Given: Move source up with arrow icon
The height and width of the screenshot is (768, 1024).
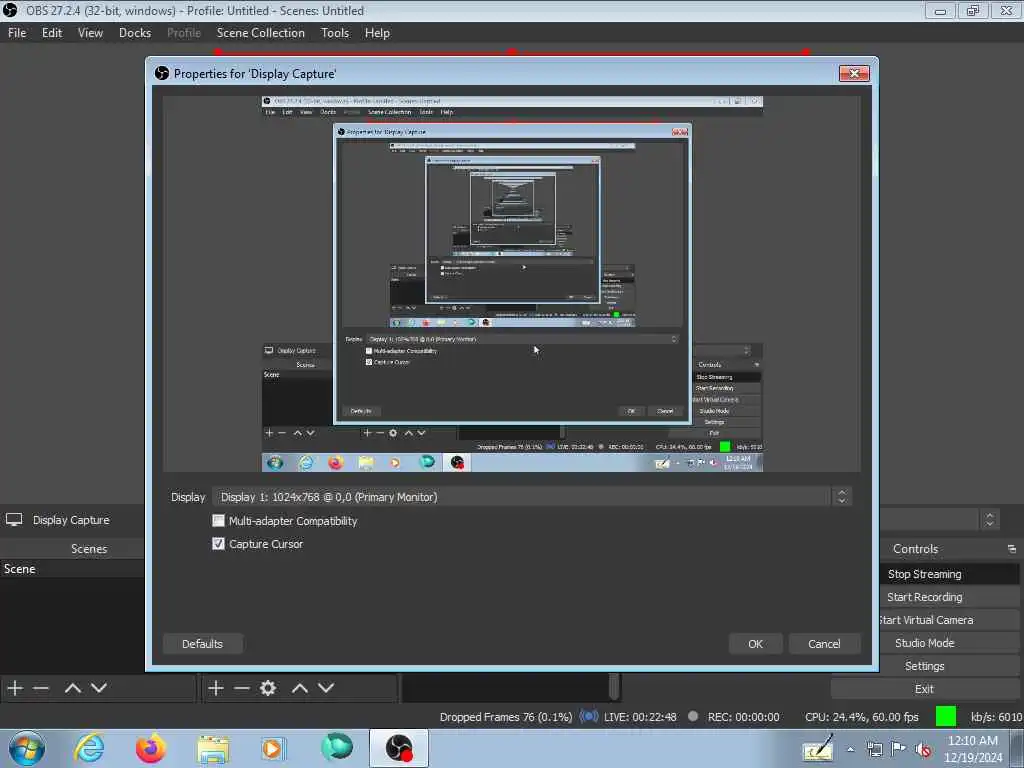Looking at the screenshot, I should (x=300, y=688).
